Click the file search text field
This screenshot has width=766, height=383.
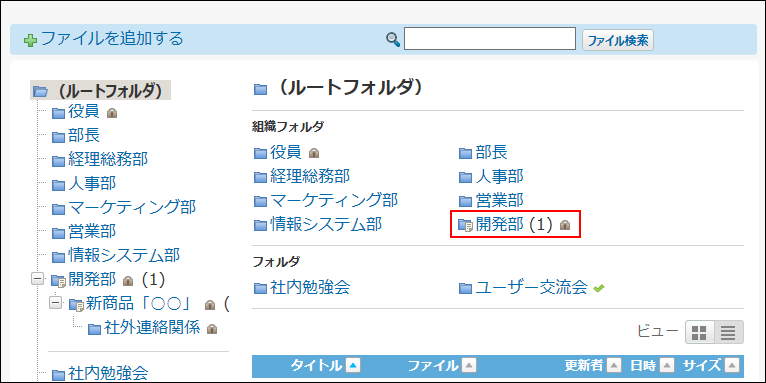489,39
